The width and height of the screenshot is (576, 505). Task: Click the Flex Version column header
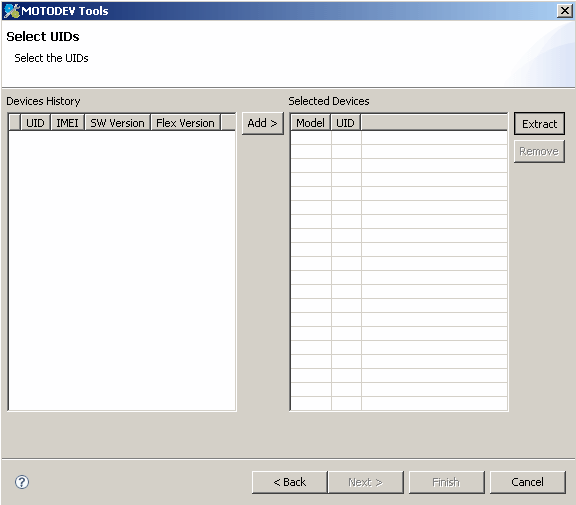click(186, 123)
